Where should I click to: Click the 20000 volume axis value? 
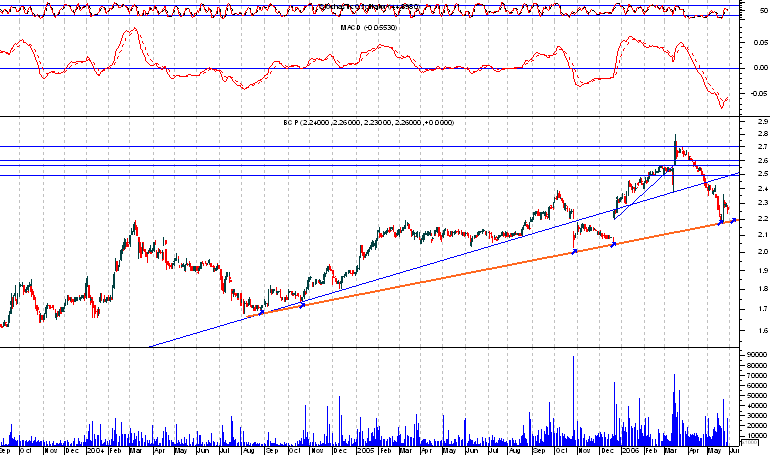tap(757, 426)
